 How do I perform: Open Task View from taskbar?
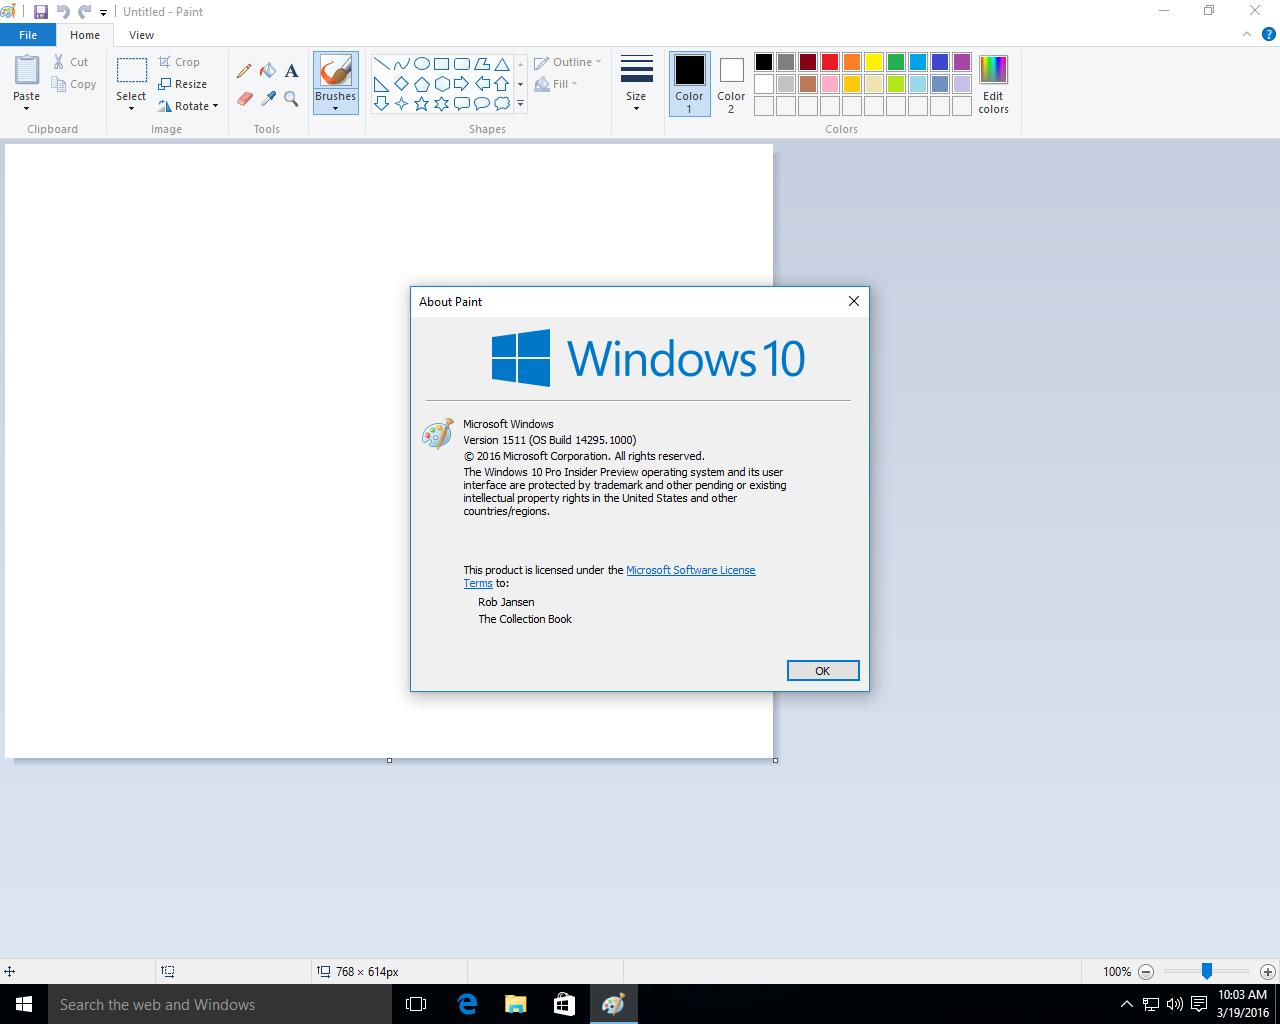pyautogui.click(x=416, y=1004)
